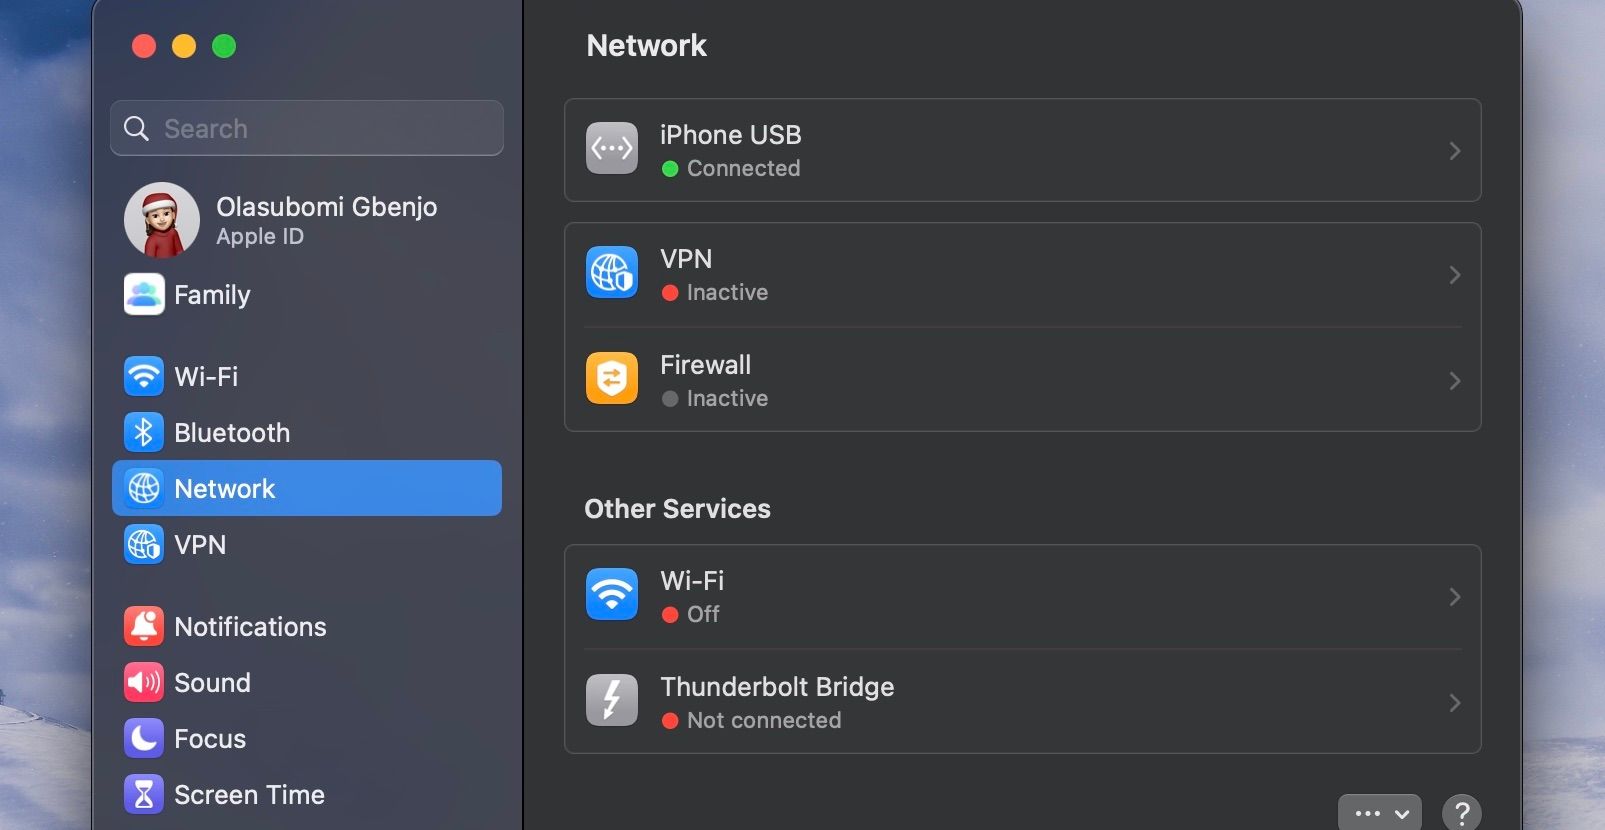The height and width of the screenshot is (830, 1605).
Task: Click the Apple ID memoji avatar
Action: [x=162, y=220]
